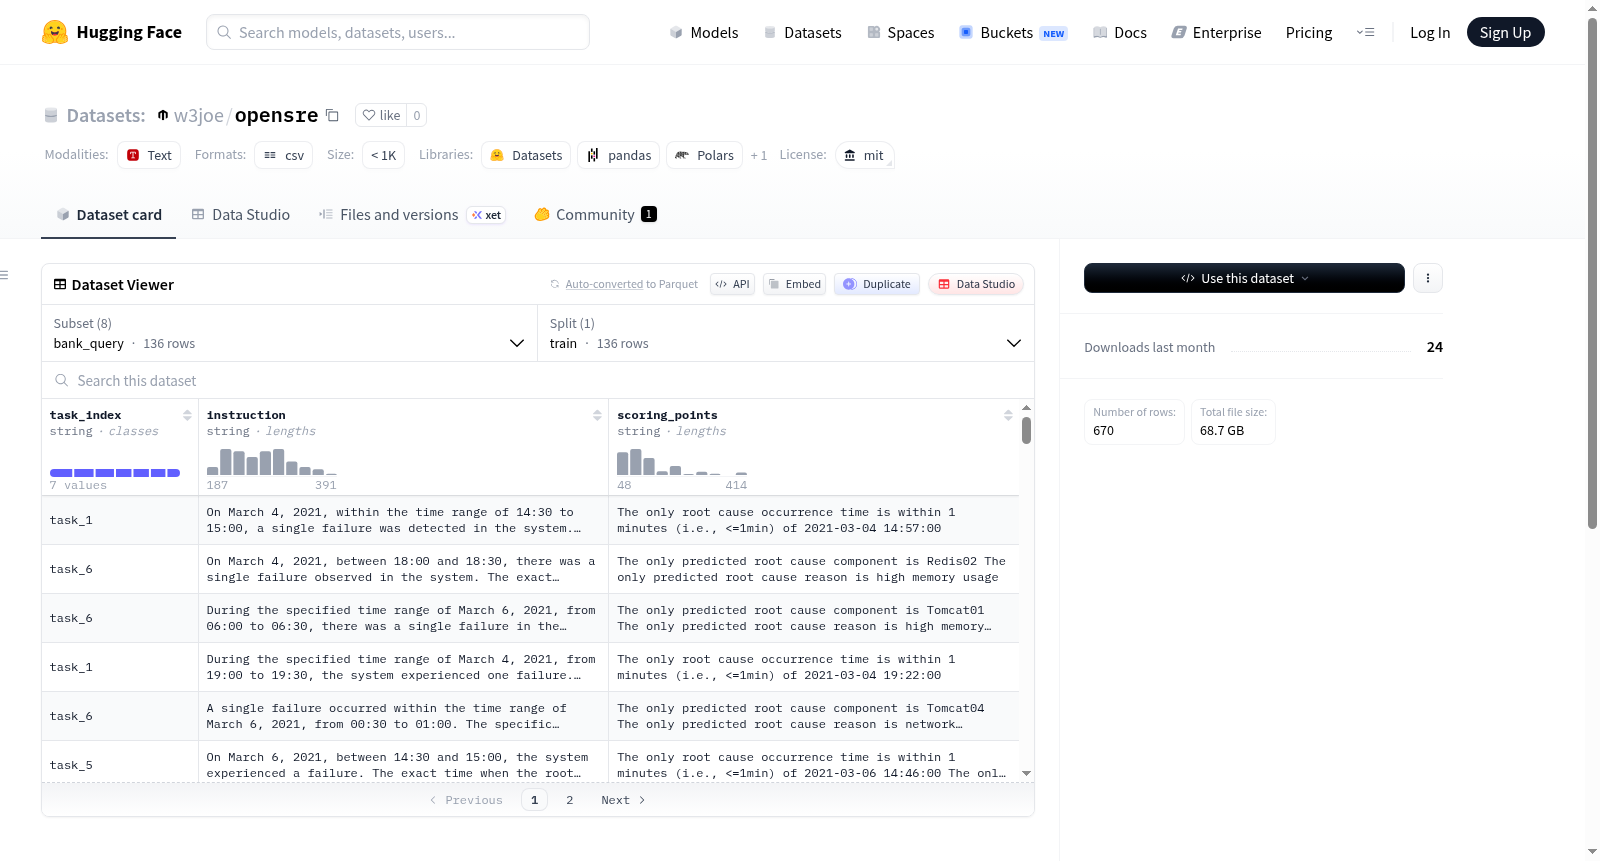Click the heart like button
Screen dimensions: 1600x861
point(381,115)
